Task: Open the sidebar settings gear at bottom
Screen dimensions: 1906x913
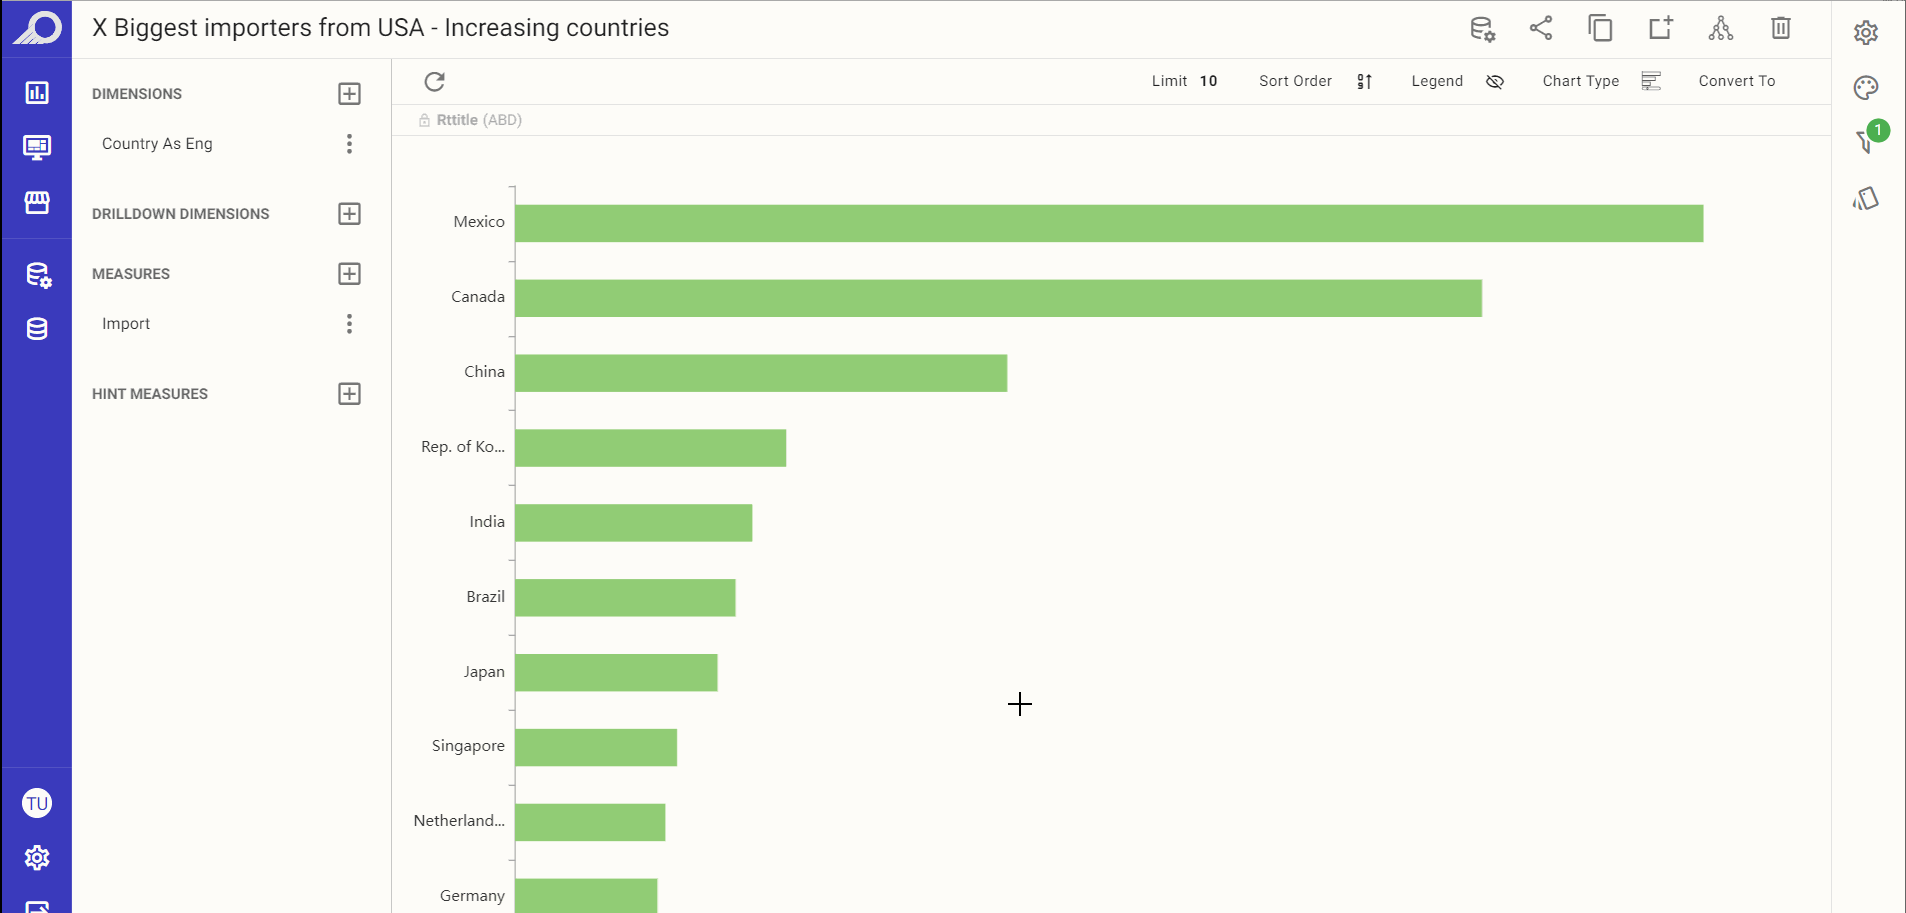Action: coord(37,858)
